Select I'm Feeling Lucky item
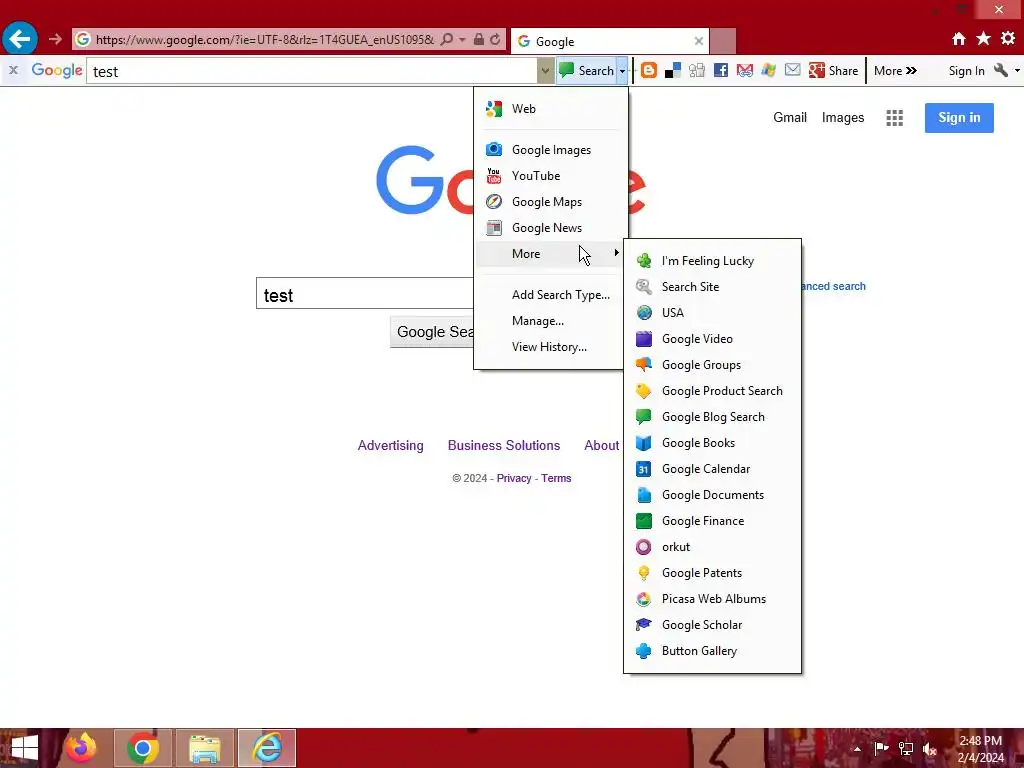Image resolution: width=1024 pixels, height=768 pixels. pyautogui.click(x=712, y=261)
